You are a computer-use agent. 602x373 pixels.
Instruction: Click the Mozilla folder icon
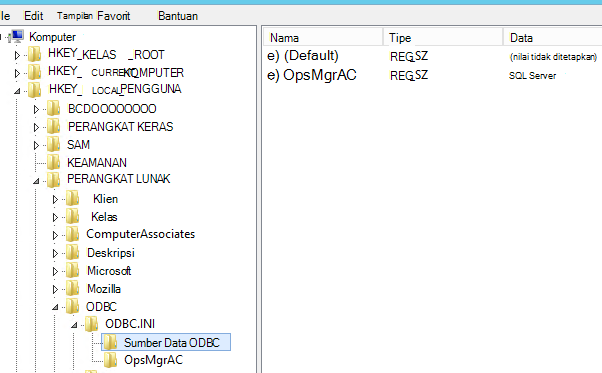pyautogui.click(x=72, y=289)
